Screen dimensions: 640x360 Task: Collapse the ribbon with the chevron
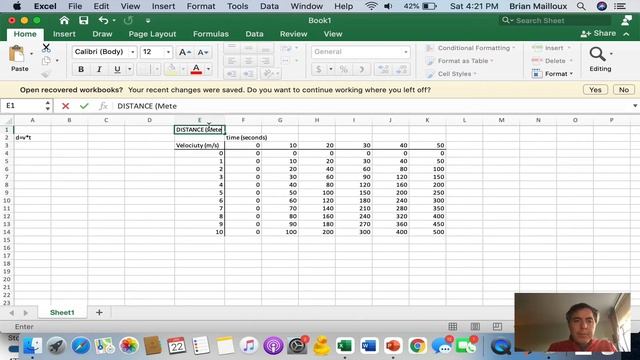coord(627,34)
